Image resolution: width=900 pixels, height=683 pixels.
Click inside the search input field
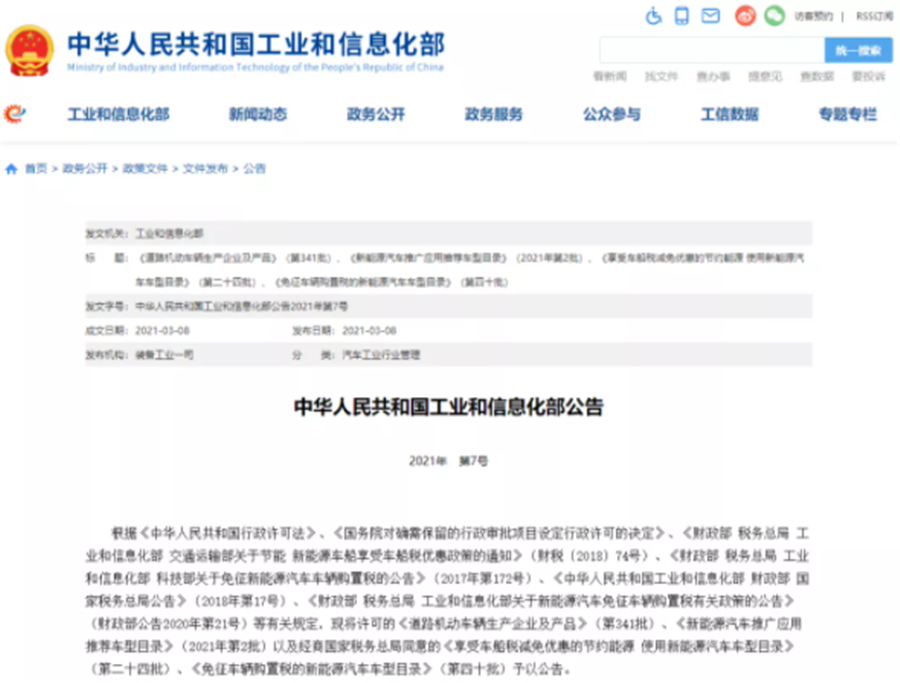click(x=711, y=50)
